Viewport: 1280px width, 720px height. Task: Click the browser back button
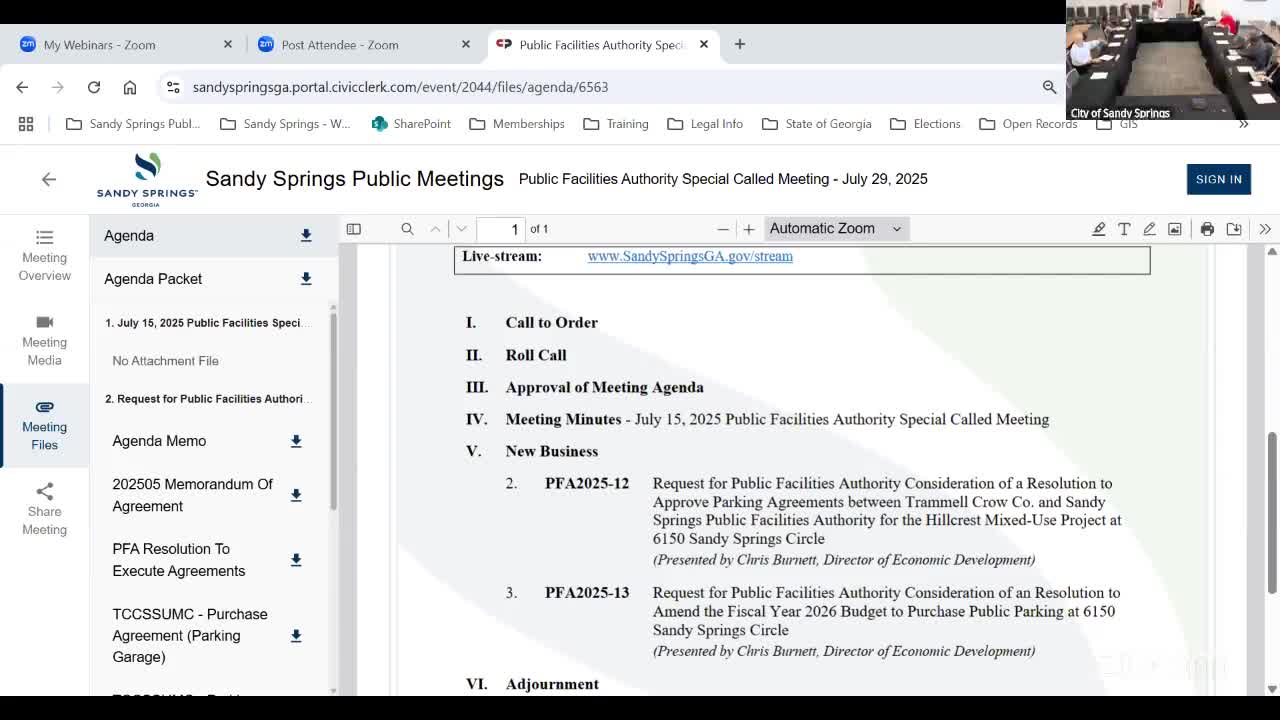pyautogui.click(x=22, y=87)
